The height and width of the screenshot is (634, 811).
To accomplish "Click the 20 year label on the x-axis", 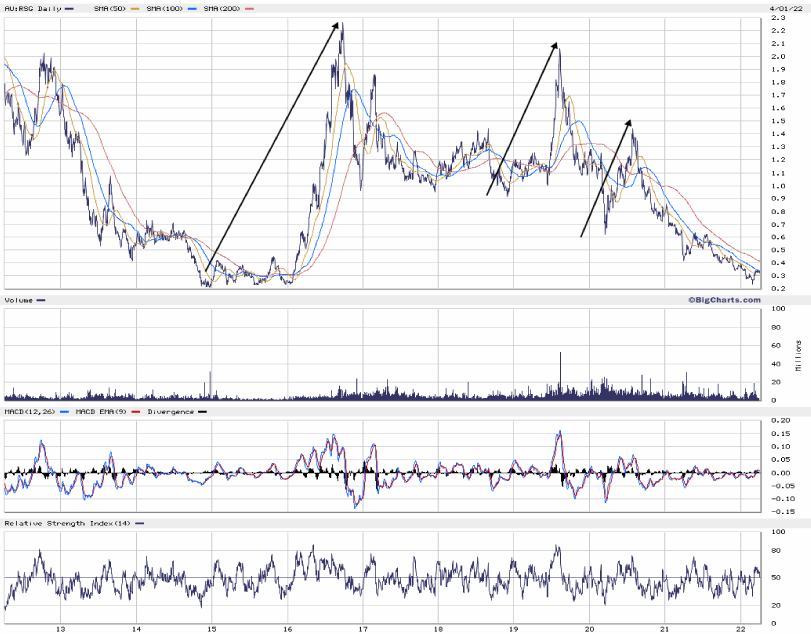I will click(590, 628).
